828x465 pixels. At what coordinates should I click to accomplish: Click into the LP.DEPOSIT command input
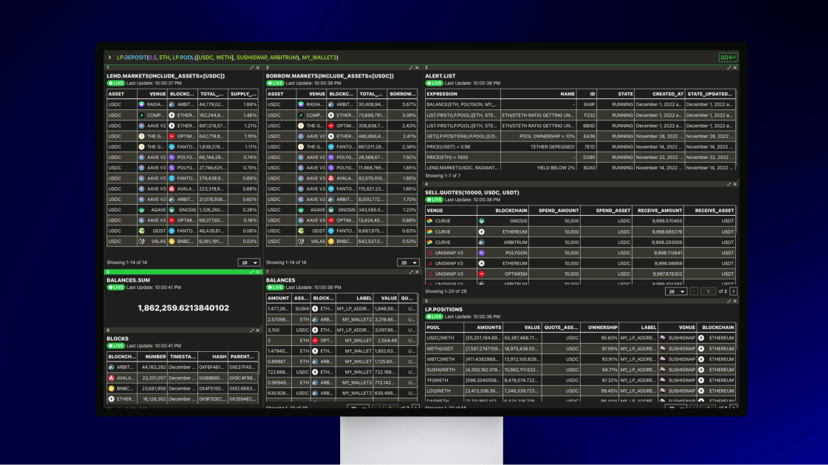412,58
